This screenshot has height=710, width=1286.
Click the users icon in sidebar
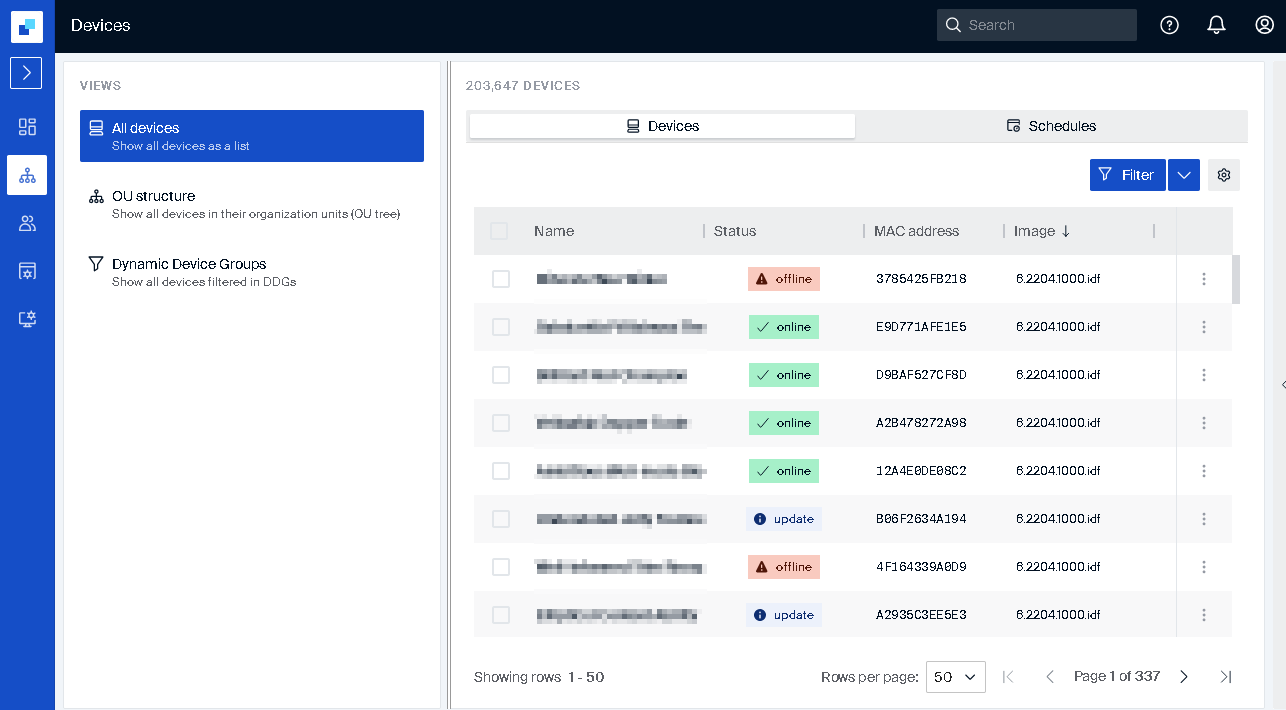[27, 223]
